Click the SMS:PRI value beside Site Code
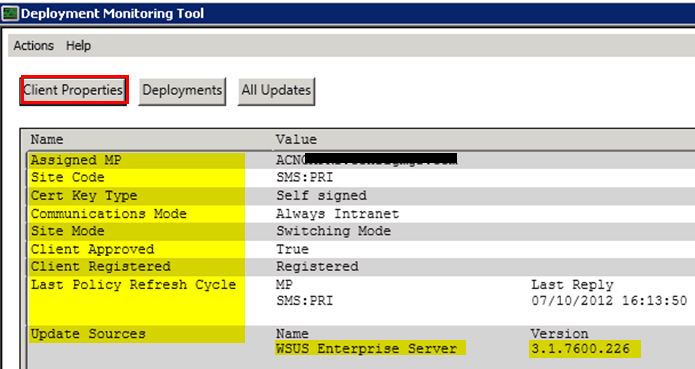The width and height of the screenshot is (695, 369). click(x=305, y=177)
